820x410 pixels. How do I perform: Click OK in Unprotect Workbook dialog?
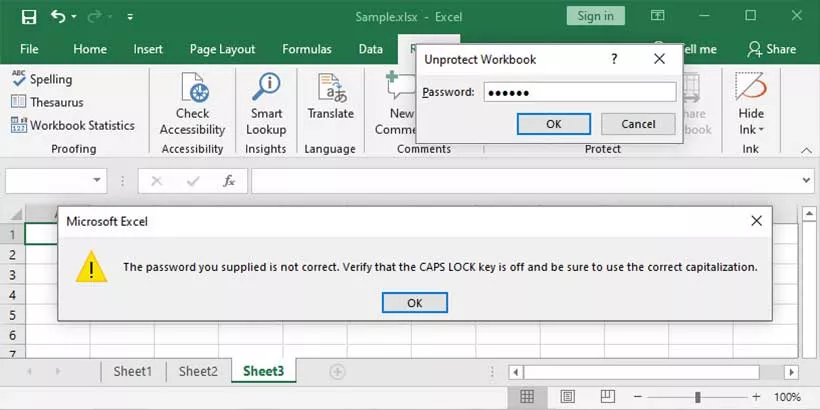554,124
